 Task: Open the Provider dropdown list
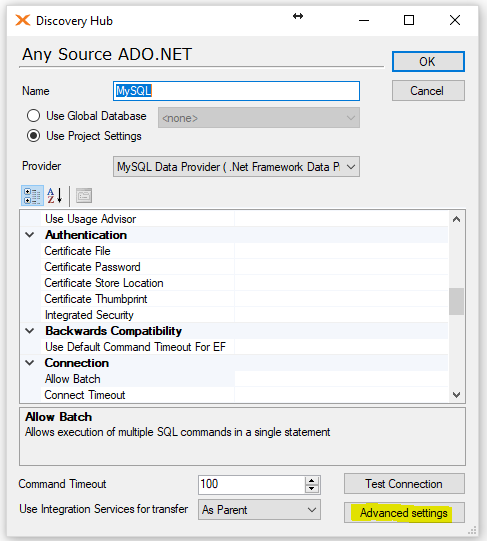[x=236, y=167]
